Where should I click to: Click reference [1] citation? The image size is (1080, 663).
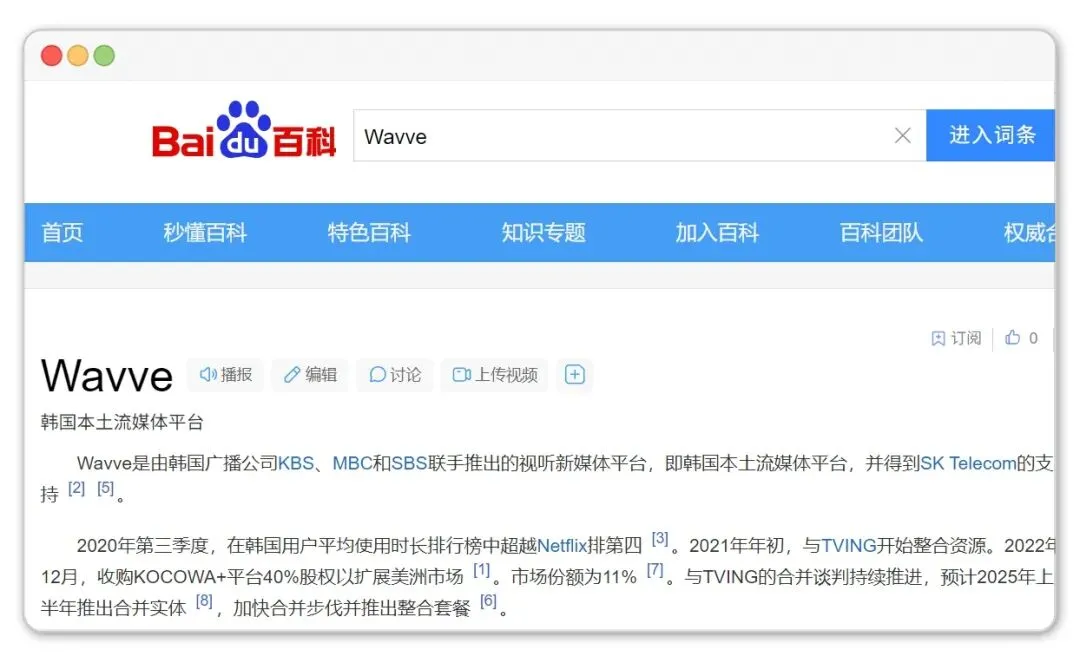pyautogui.click(x=481, y=570)
